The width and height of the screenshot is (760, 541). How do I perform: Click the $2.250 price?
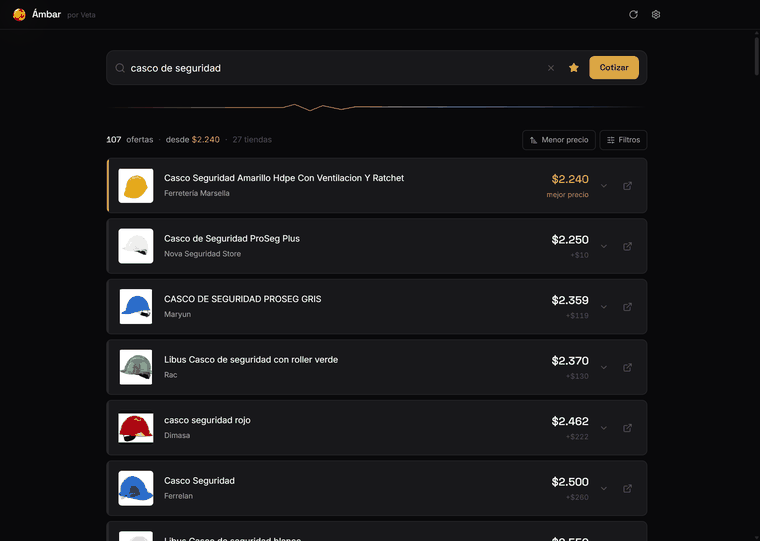[570, 240]
